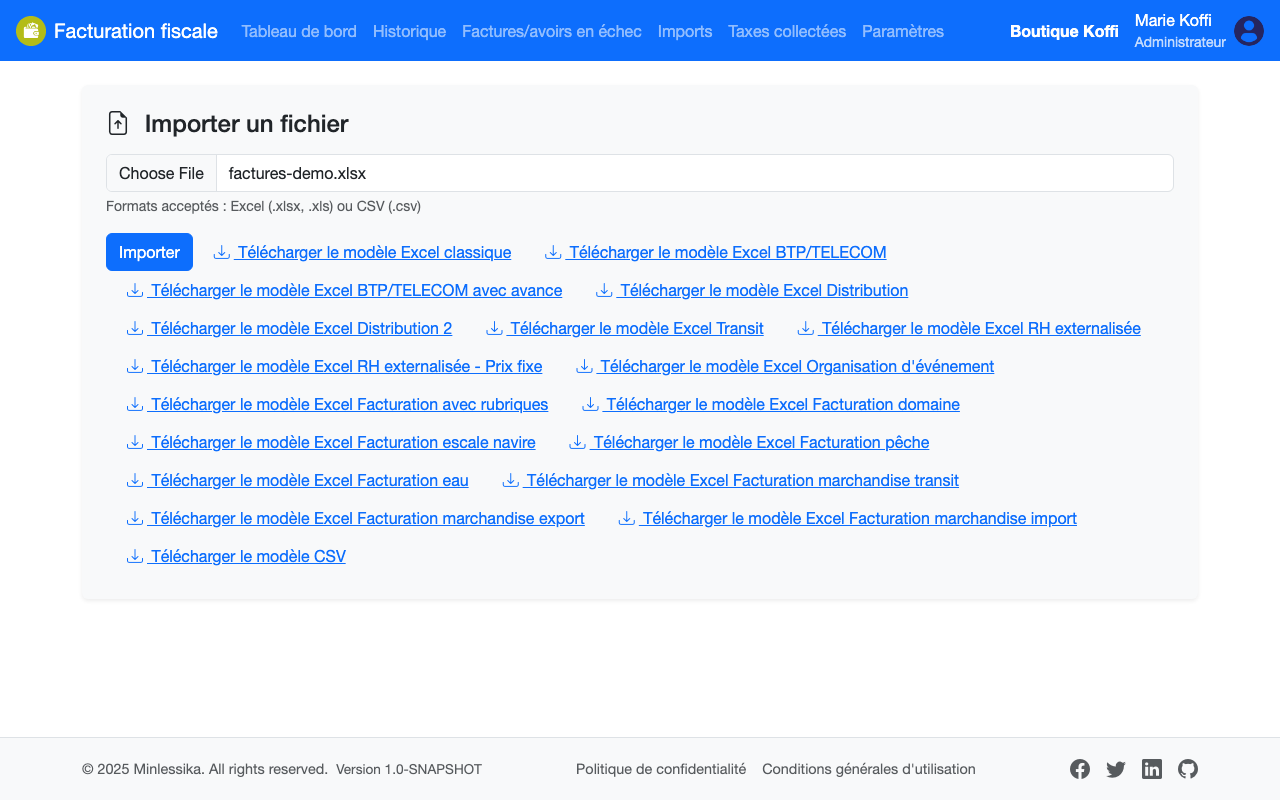
Task: Open the Historique page
Action: pos(409,31)
